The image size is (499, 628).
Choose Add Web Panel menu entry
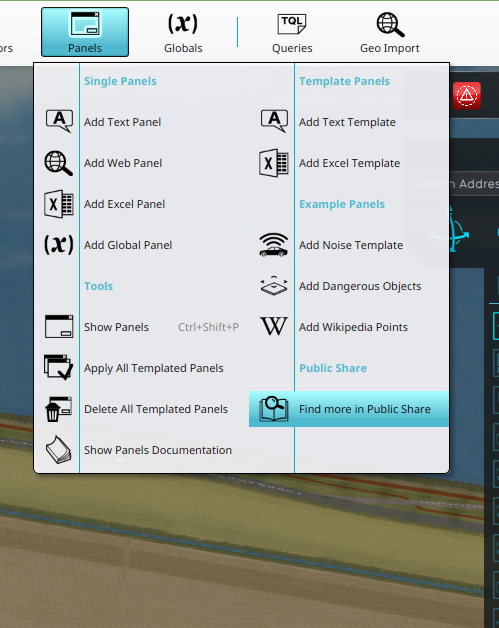click(123, 163)
